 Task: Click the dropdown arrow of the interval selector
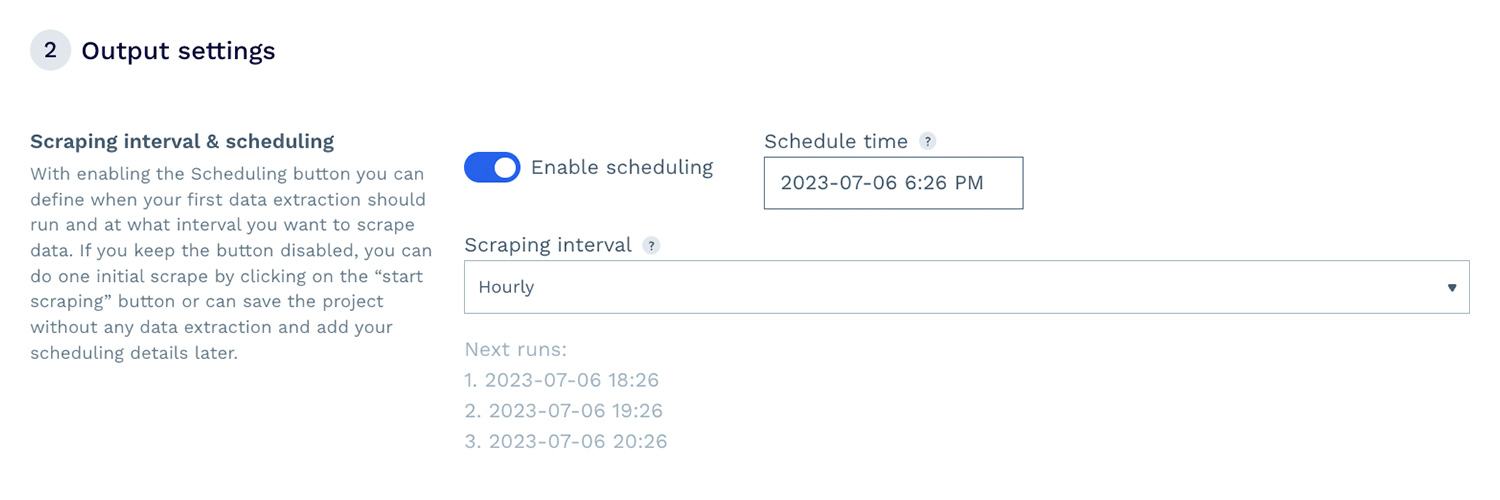pos(1451,288)
